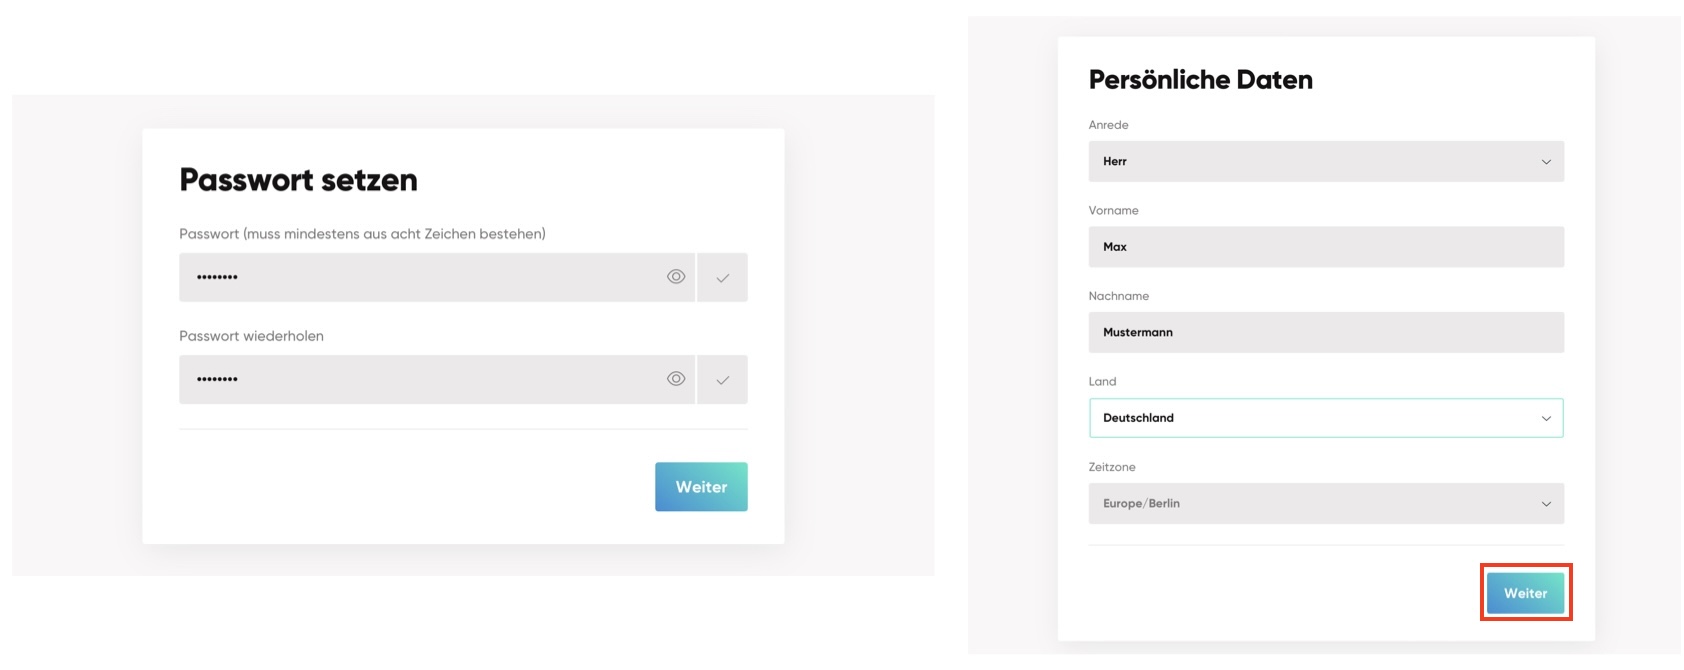Expand the Anrede dropdown chevron arrow
Image resolution: width=1684 pixels, height=670 pixels.
click(x=1546, y=162)
